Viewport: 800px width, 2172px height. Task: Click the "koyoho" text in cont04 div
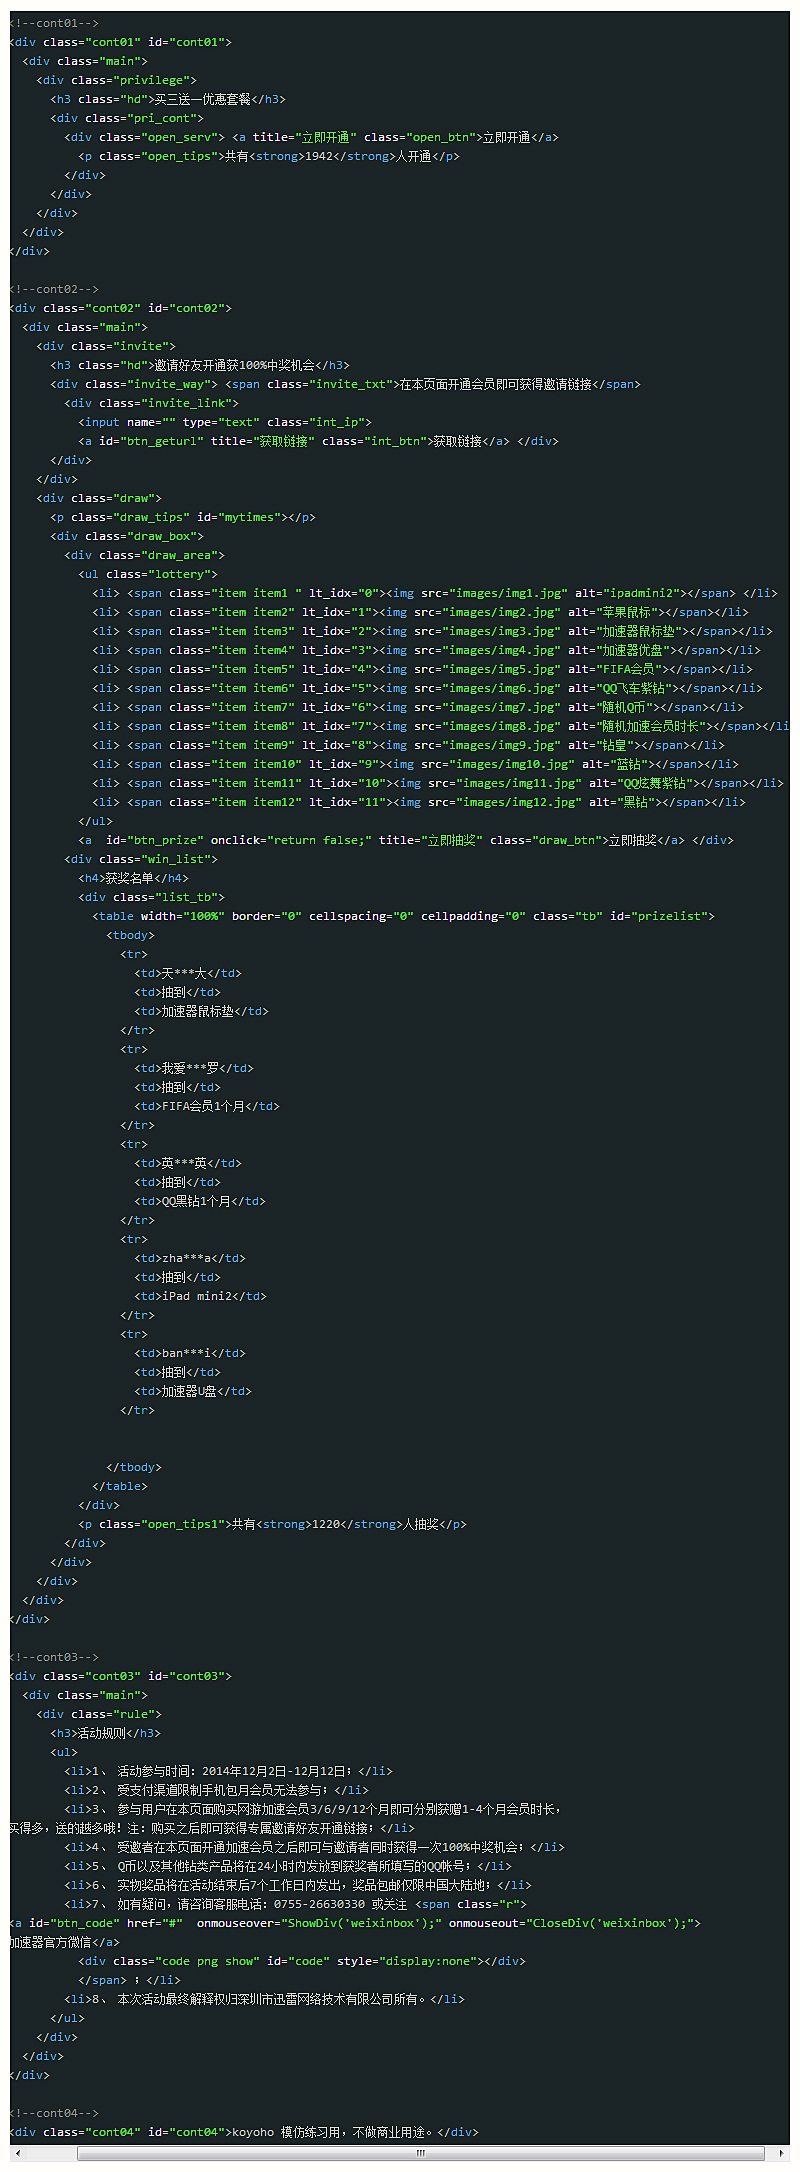[x=253, y=2132]
